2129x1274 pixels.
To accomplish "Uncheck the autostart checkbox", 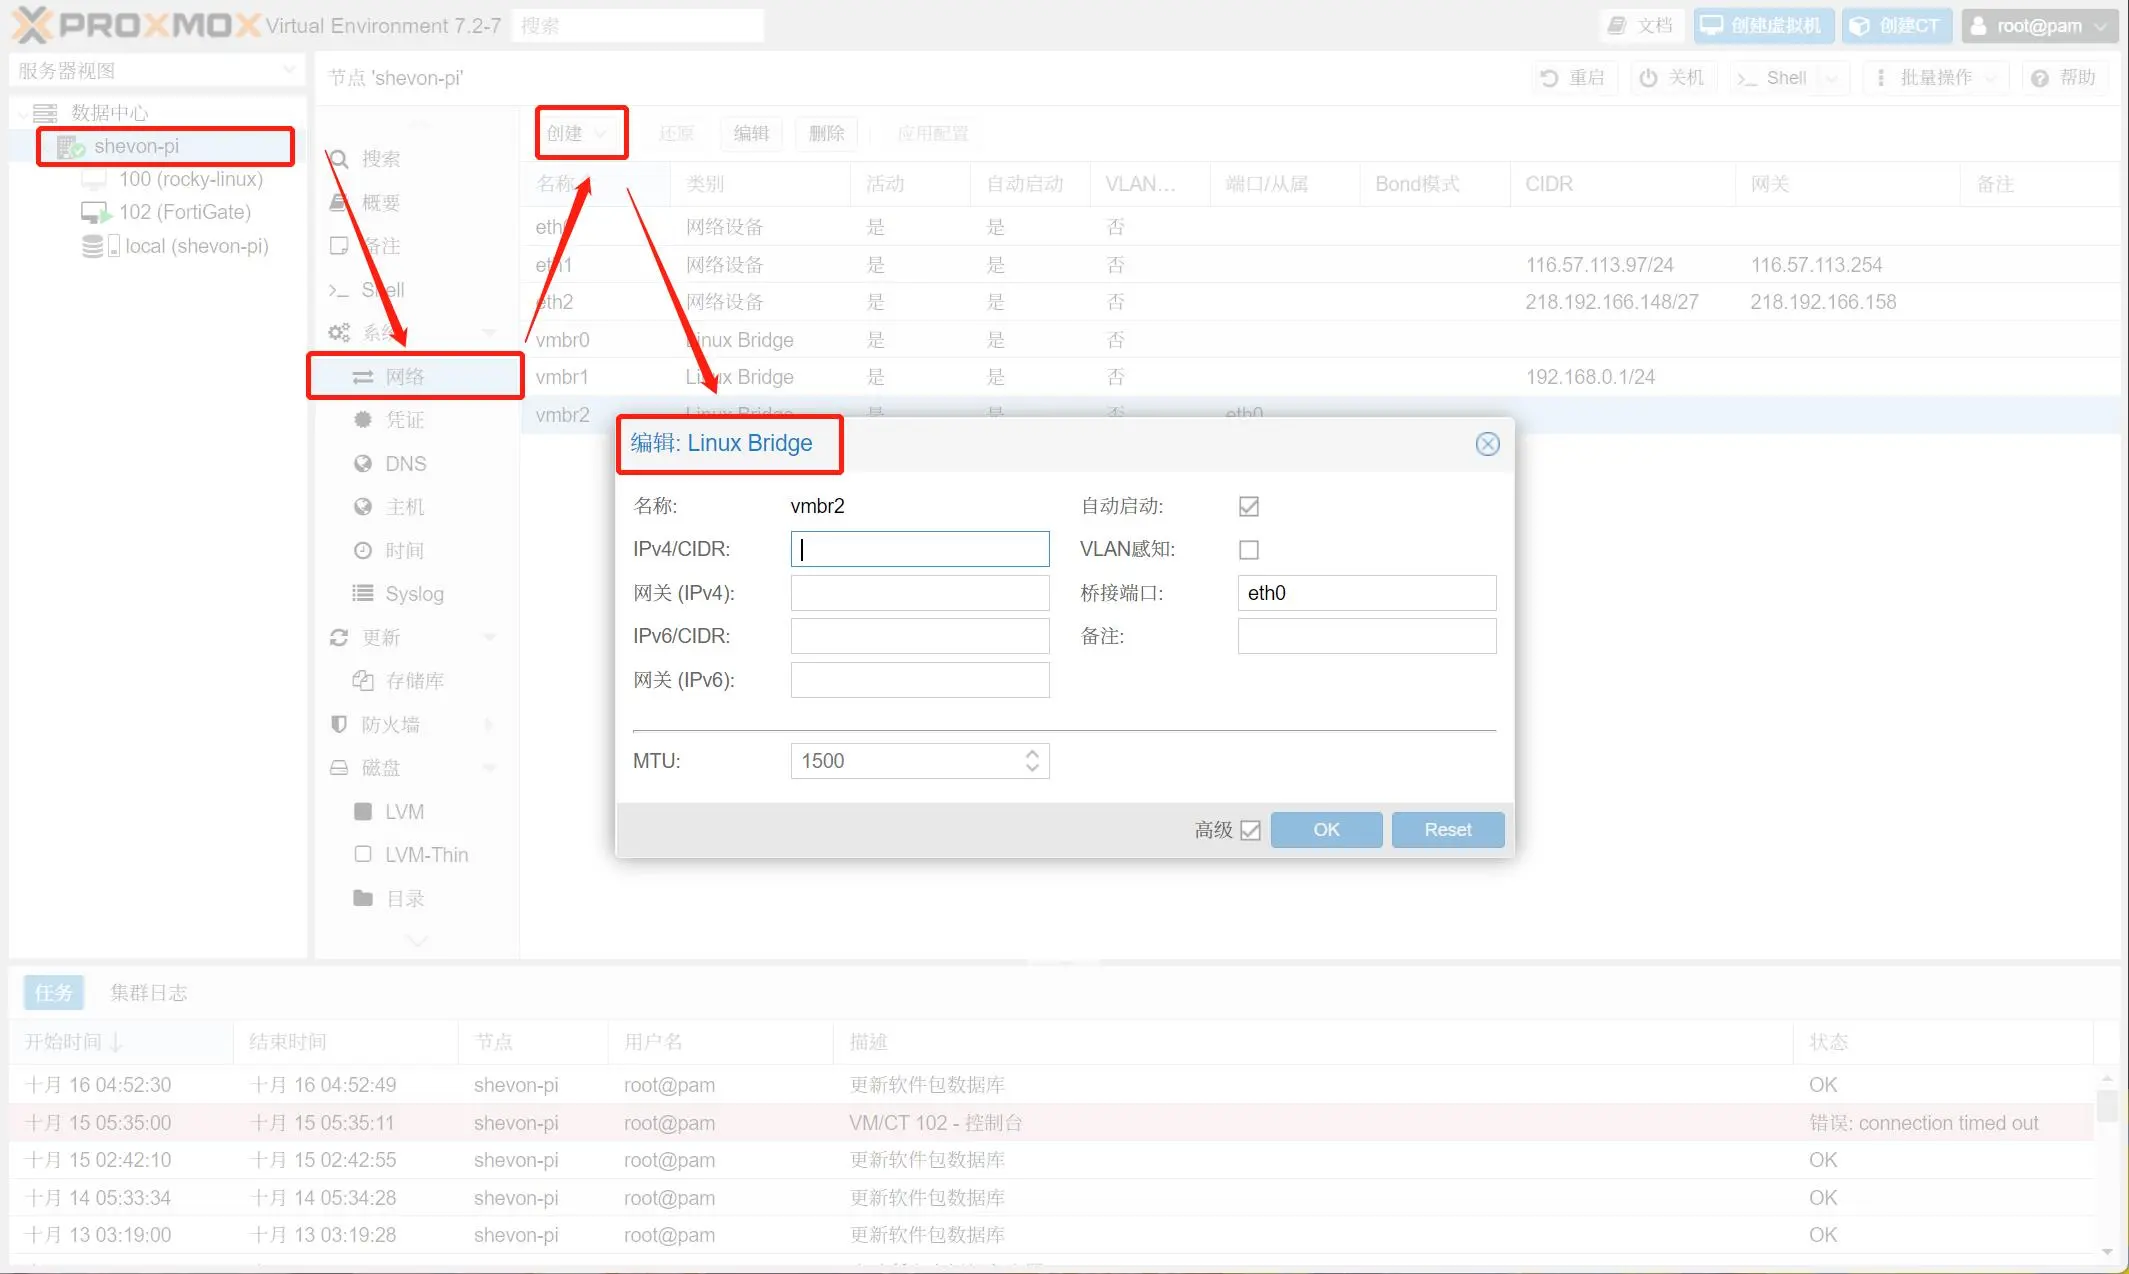I will (1248, 506).
